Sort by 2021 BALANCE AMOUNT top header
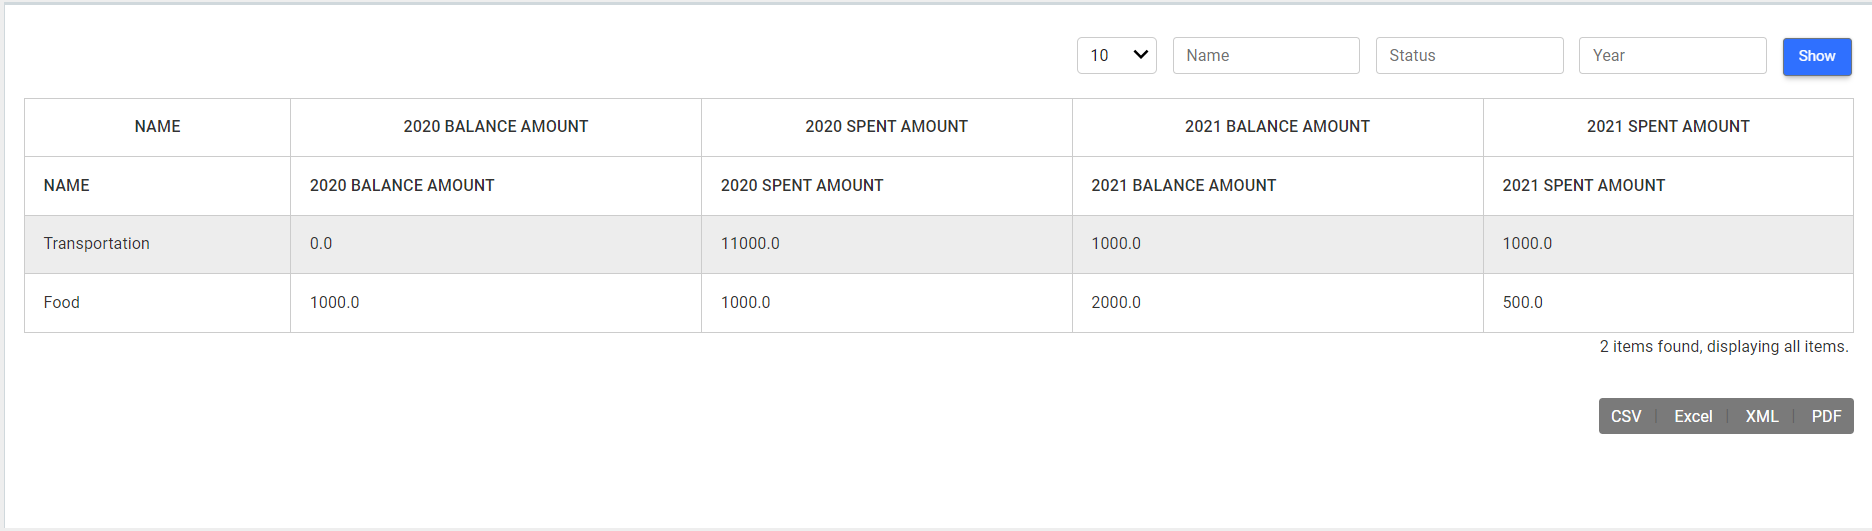Viewport: 1872px width, 531px height. pos(1277,127)
